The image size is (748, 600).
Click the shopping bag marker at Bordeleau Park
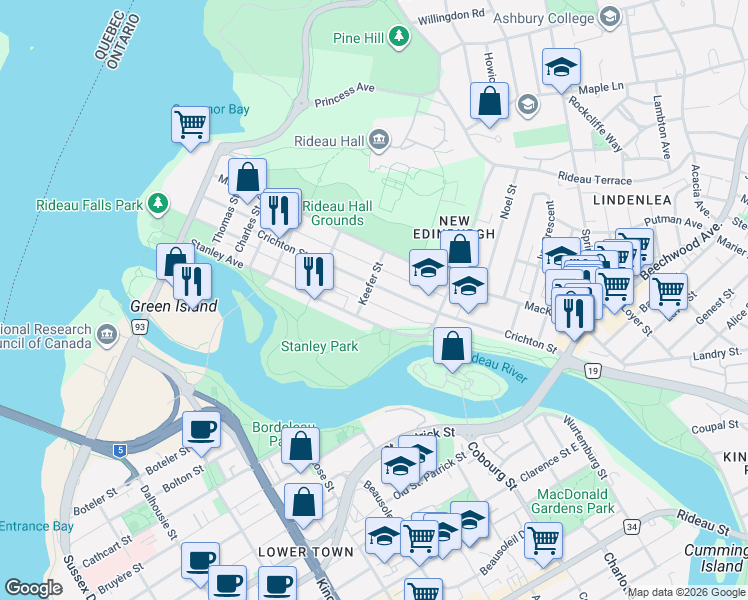click(x=300, y=448)
